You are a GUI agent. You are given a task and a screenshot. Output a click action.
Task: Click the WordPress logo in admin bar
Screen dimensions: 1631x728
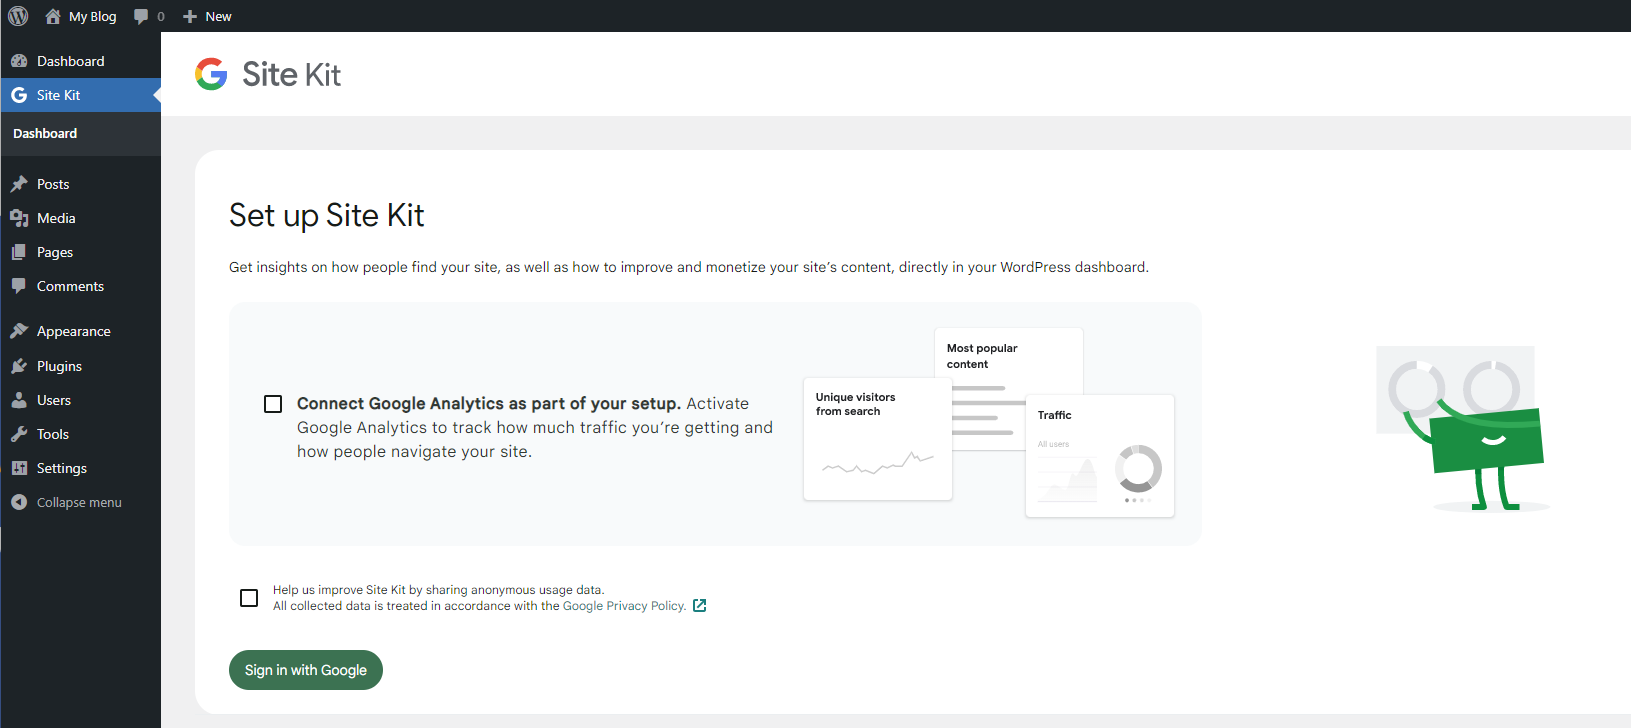[x=18, y=16]
